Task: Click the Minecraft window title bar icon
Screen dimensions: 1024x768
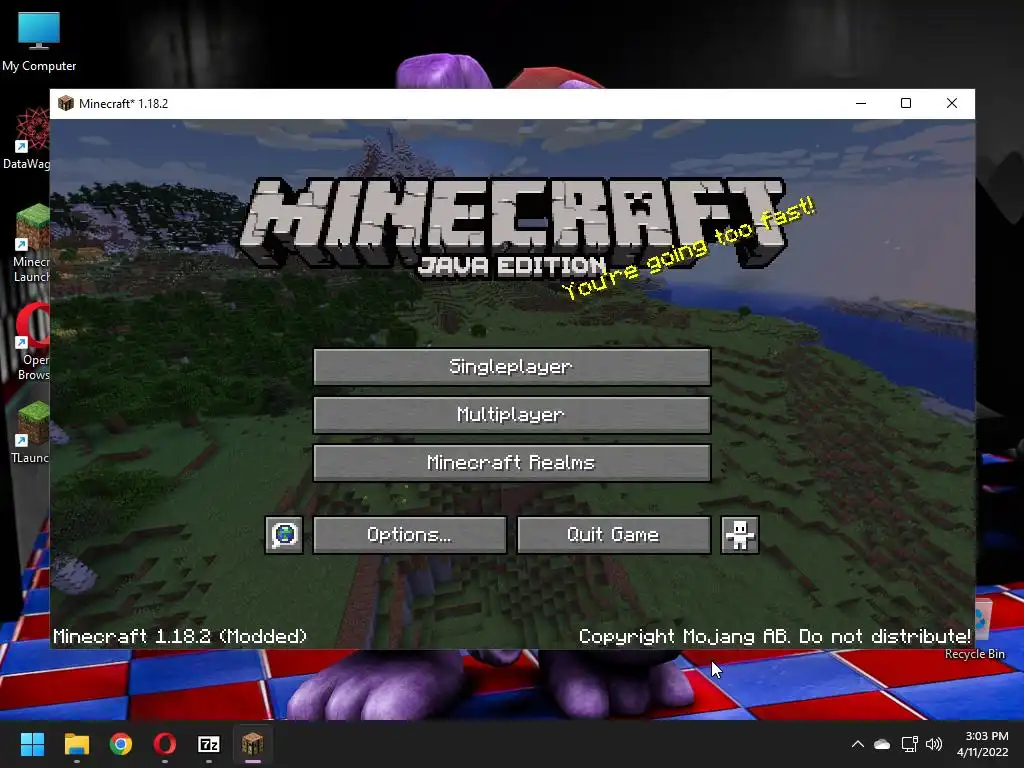Action: point(65,103)
